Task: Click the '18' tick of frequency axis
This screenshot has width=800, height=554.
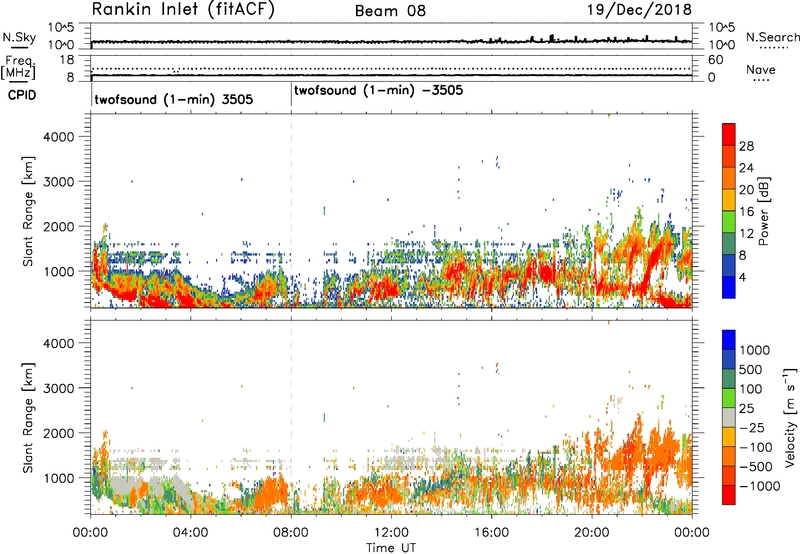Action: pos(66,60)
